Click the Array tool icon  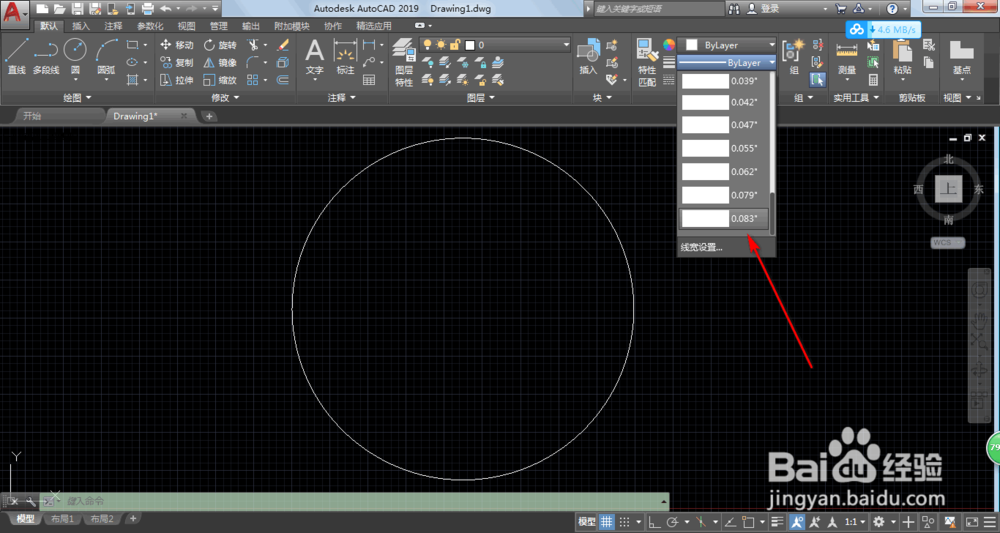[x=253, y=80]
